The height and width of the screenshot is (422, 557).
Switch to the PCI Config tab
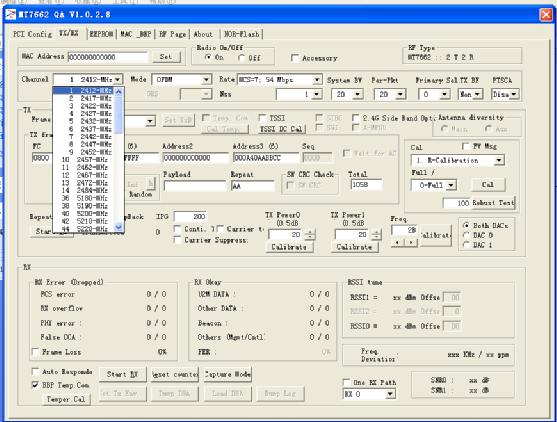point(32,34)
